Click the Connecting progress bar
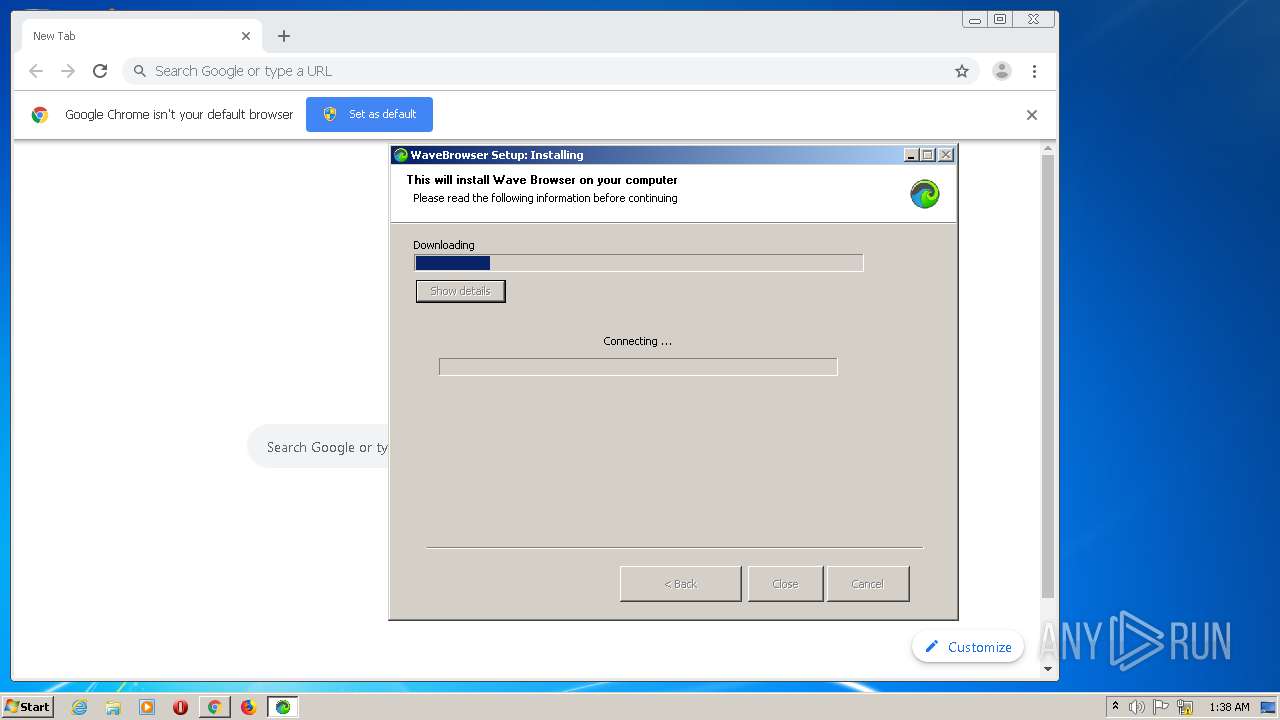Screen dimensions: 1280x720 point(638,367)
